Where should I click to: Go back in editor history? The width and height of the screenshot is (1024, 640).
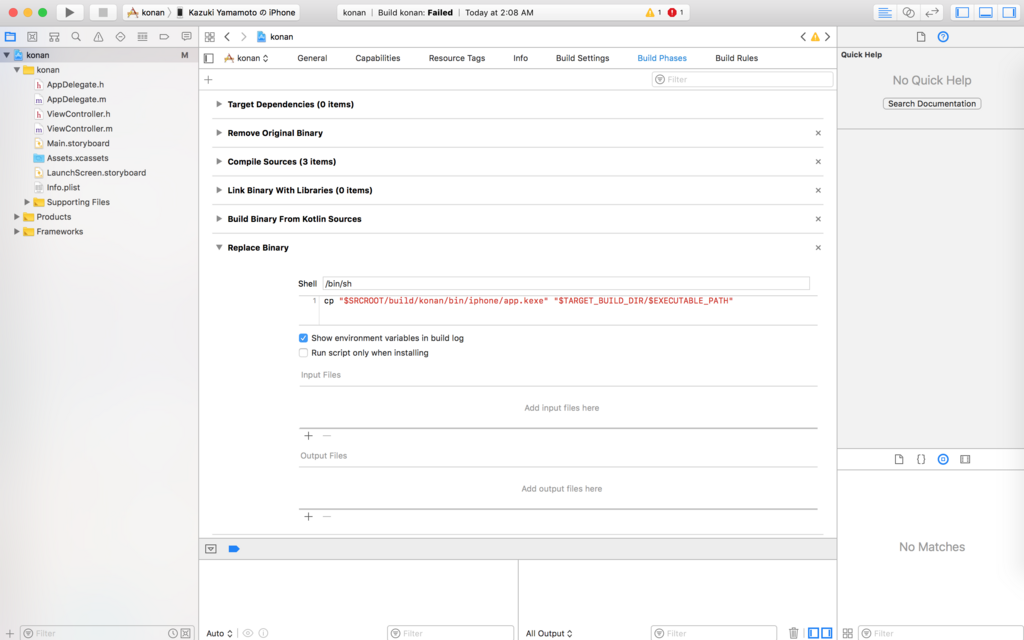pos(227,37)
